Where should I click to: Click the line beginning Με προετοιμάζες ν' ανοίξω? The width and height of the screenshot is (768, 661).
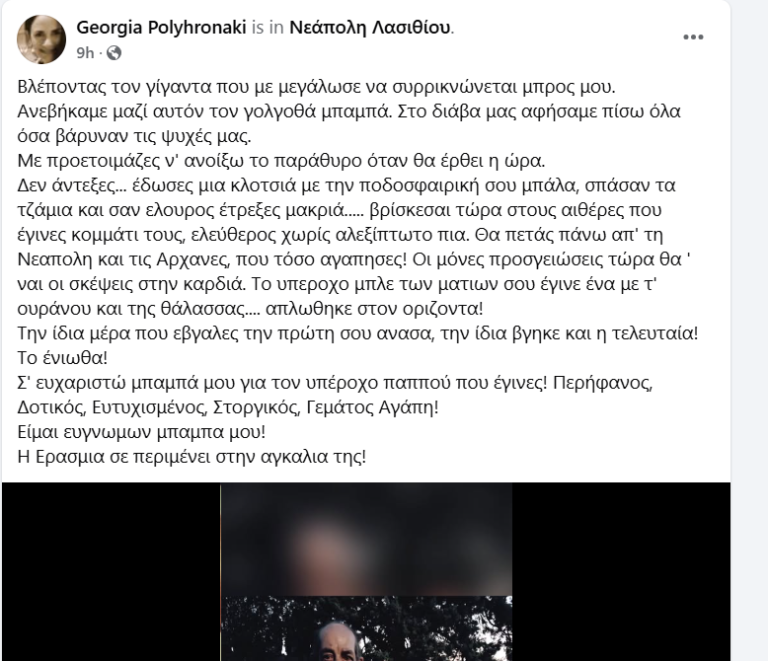(281, 161)
